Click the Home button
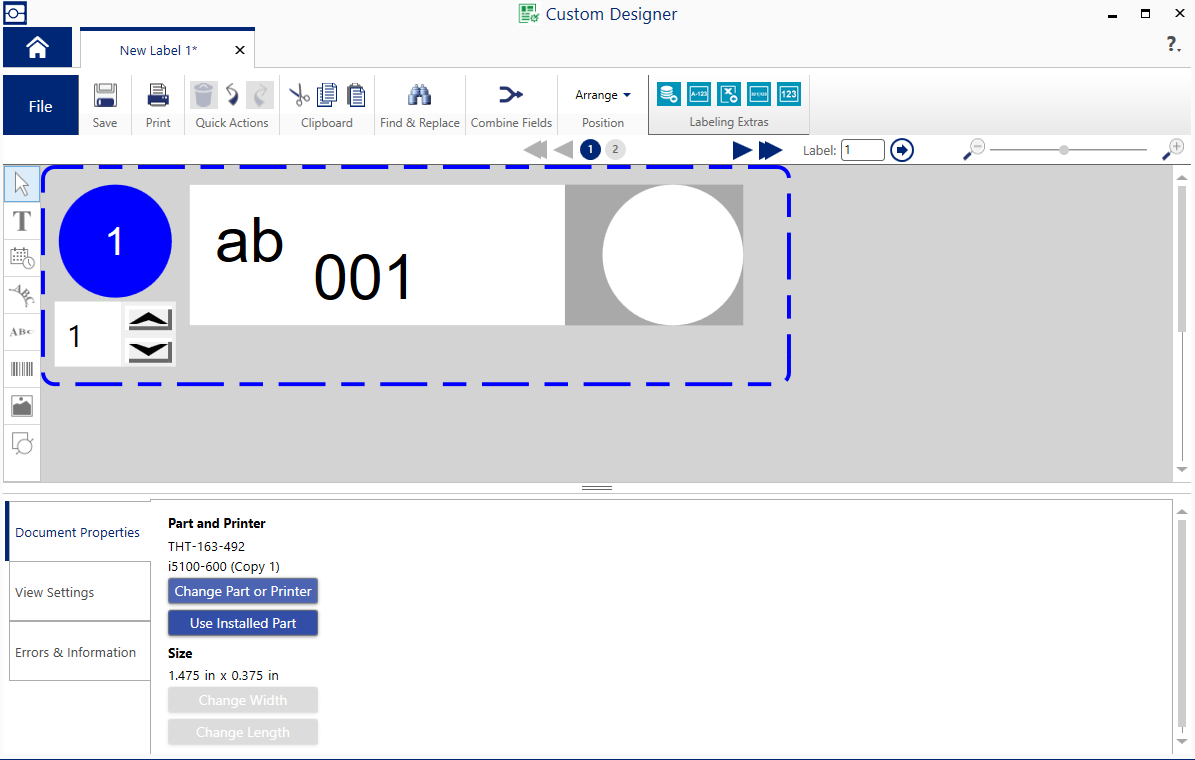Image resolution: width=1195 pixels, height=760 pixels. [x=37, y=48]
